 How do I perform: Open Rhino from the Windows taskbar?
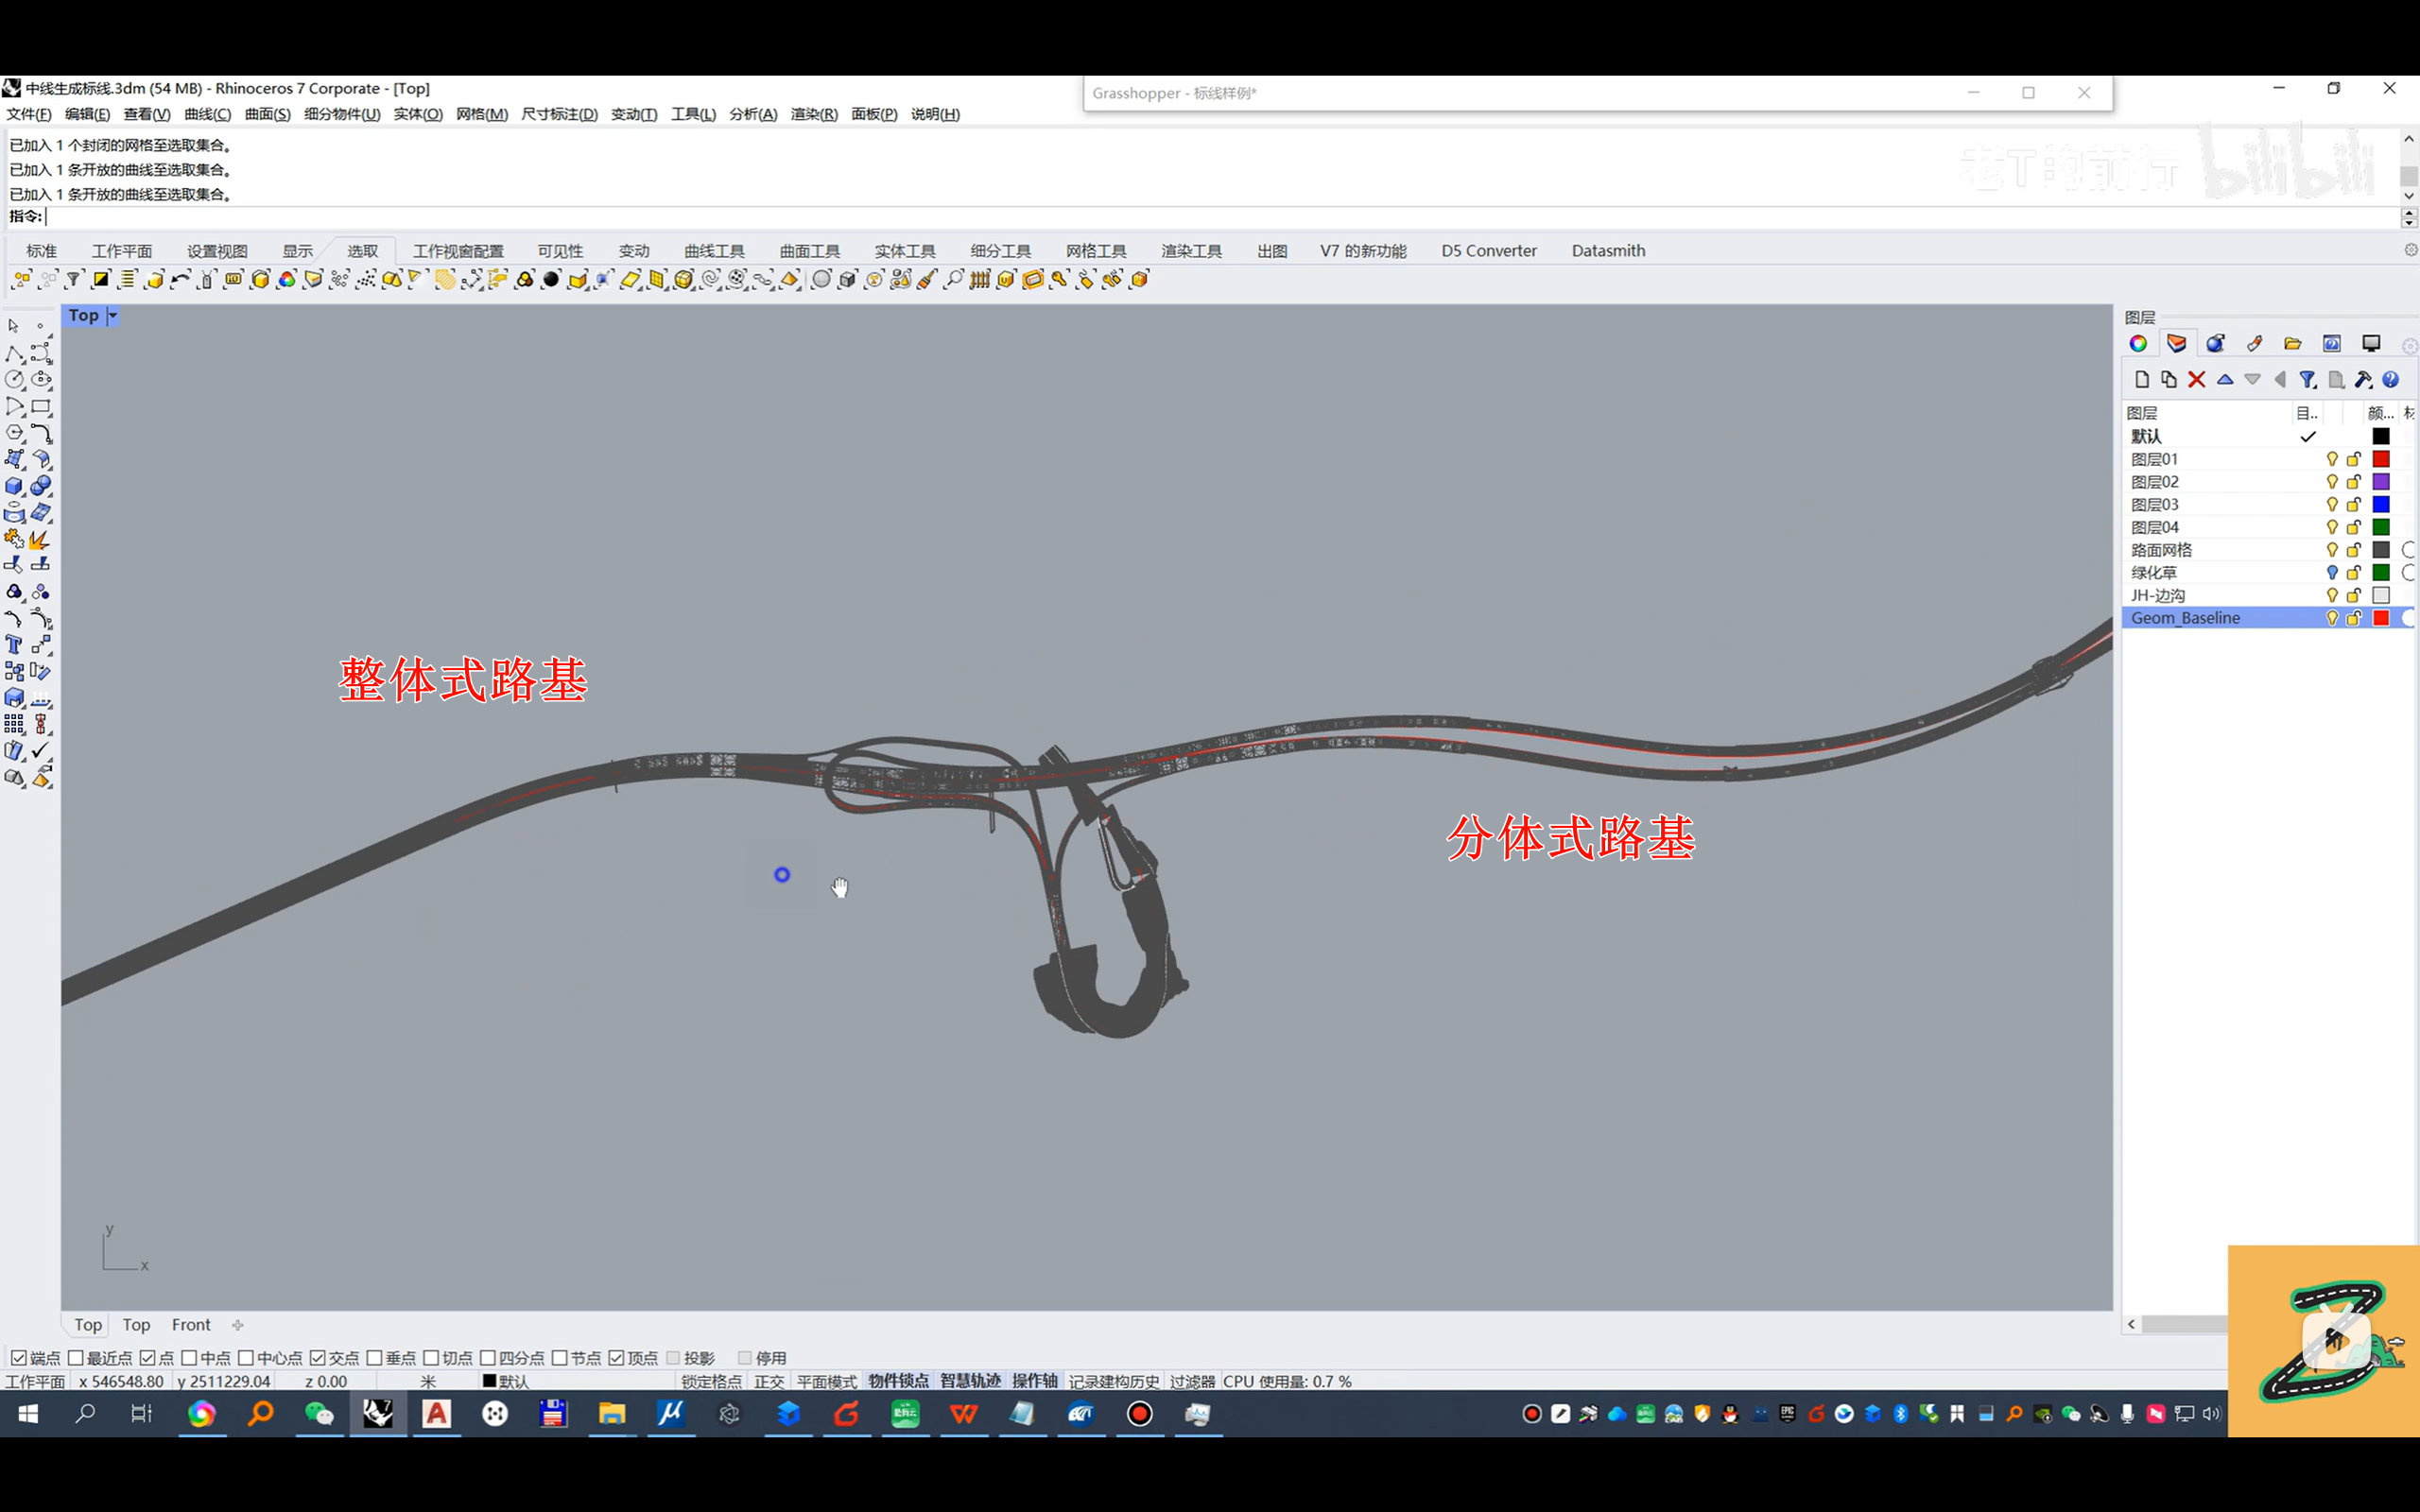tap(377, 1413)
